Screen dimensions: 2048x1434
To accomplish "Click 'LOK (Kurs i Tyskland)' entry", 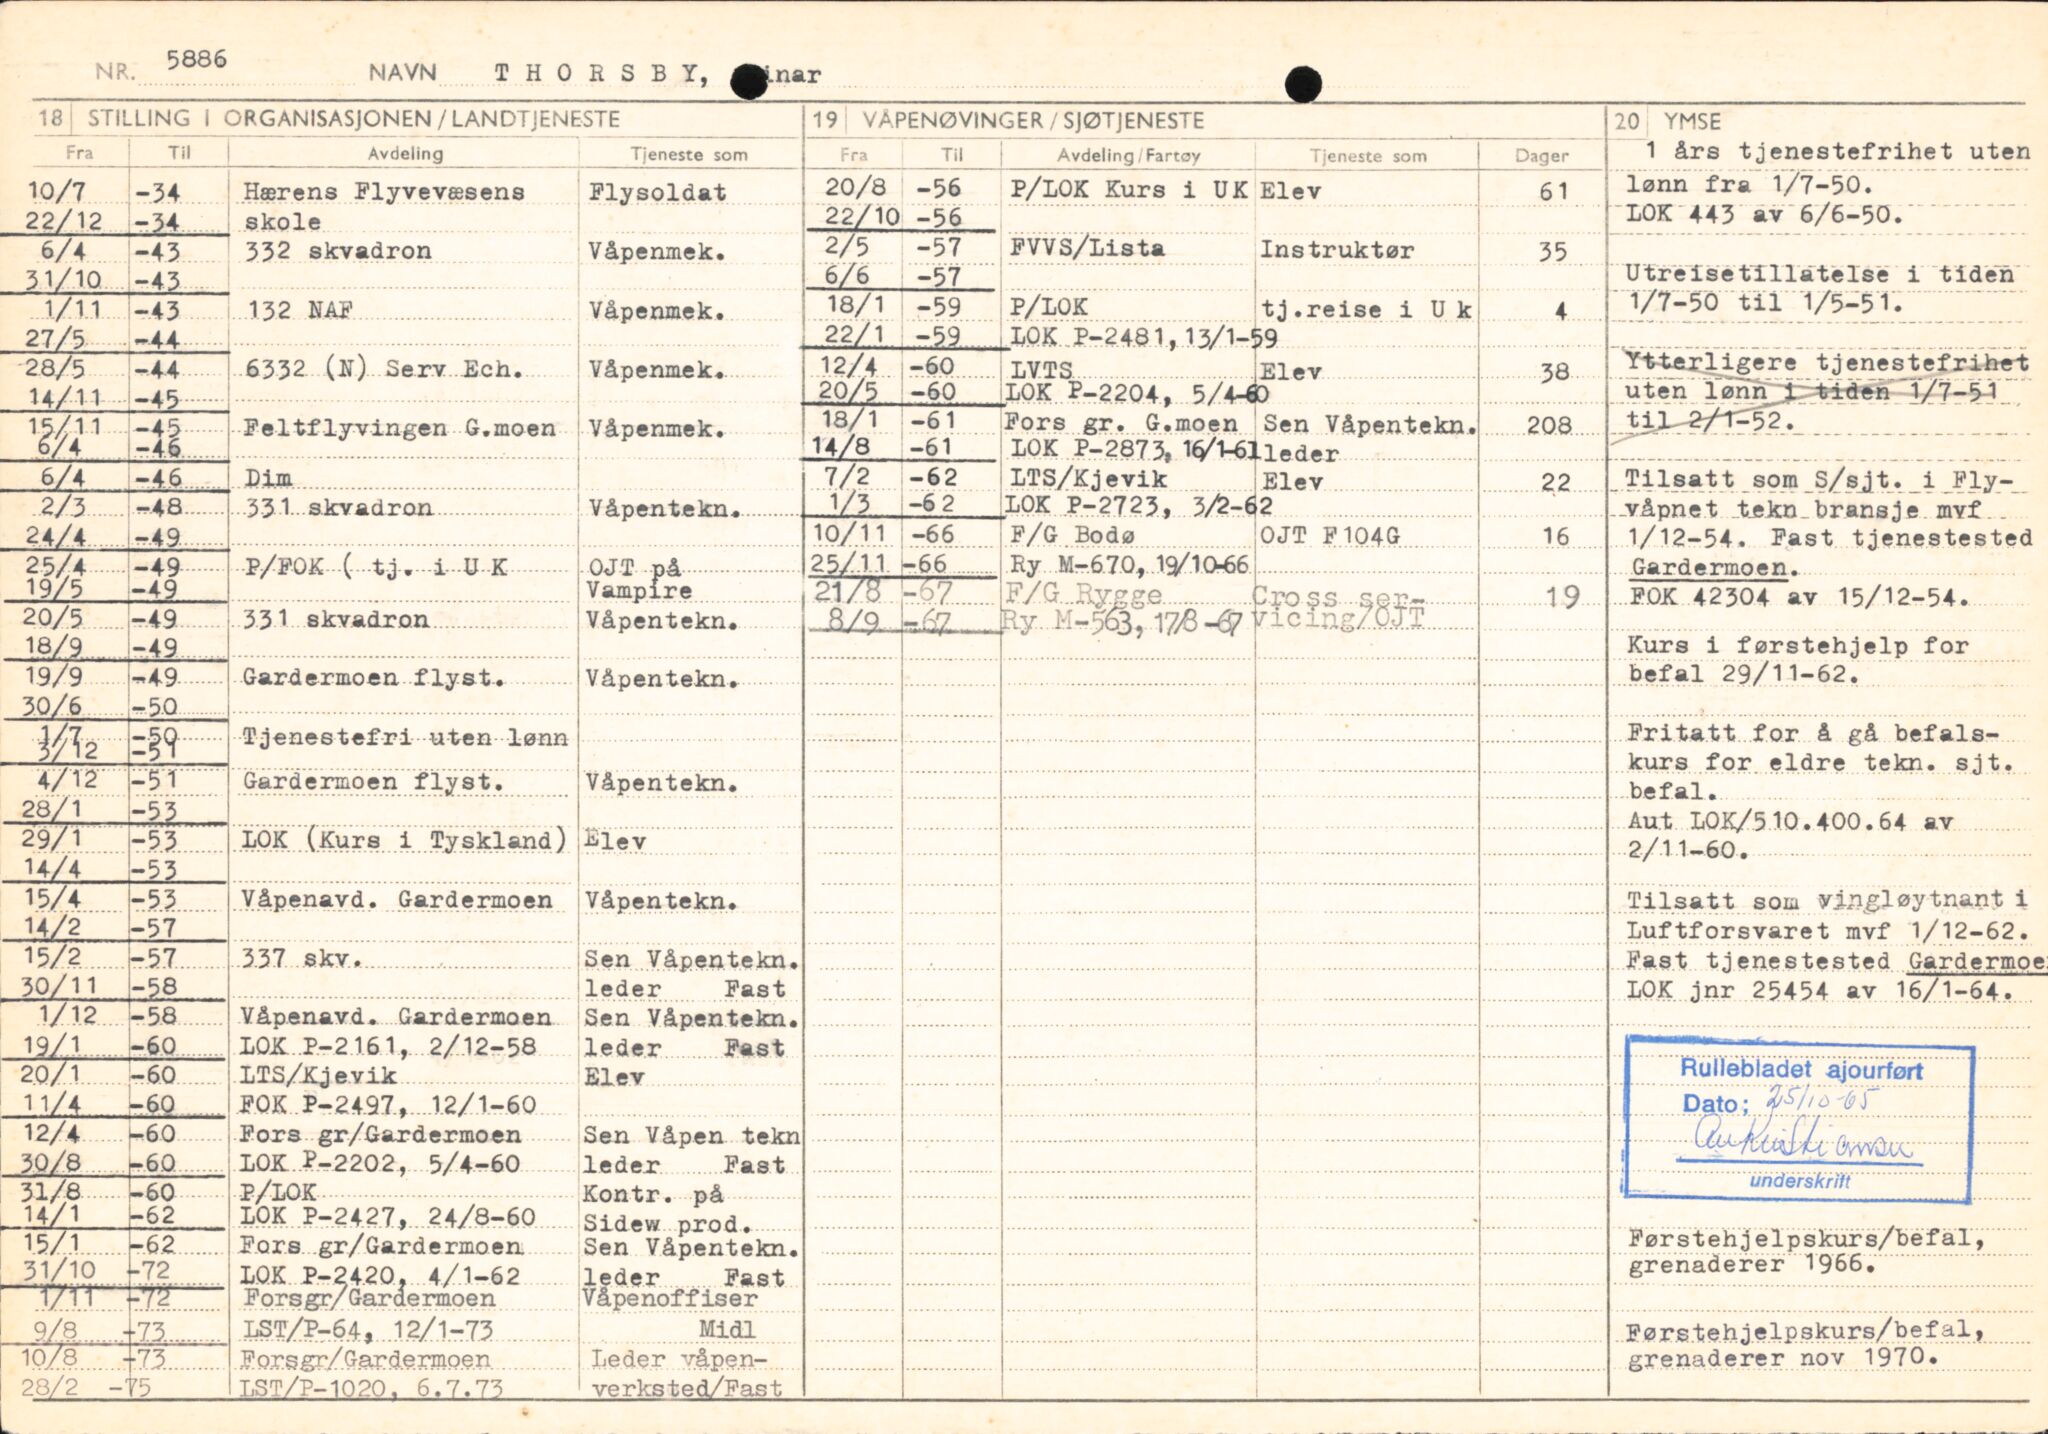I will coord(404,840).
